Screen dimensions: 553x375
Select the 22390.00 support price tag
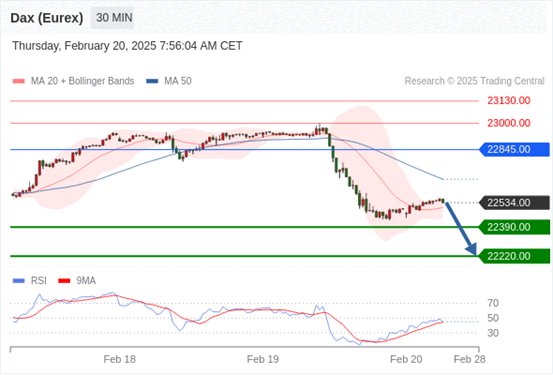tap(514, 227)
